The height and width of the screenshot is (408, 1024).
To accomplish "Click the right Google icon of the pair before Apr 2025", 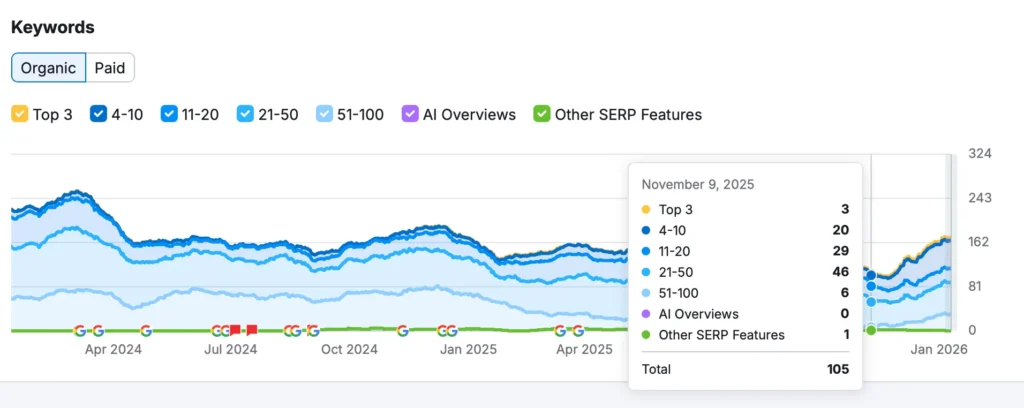I will point(578,330).
